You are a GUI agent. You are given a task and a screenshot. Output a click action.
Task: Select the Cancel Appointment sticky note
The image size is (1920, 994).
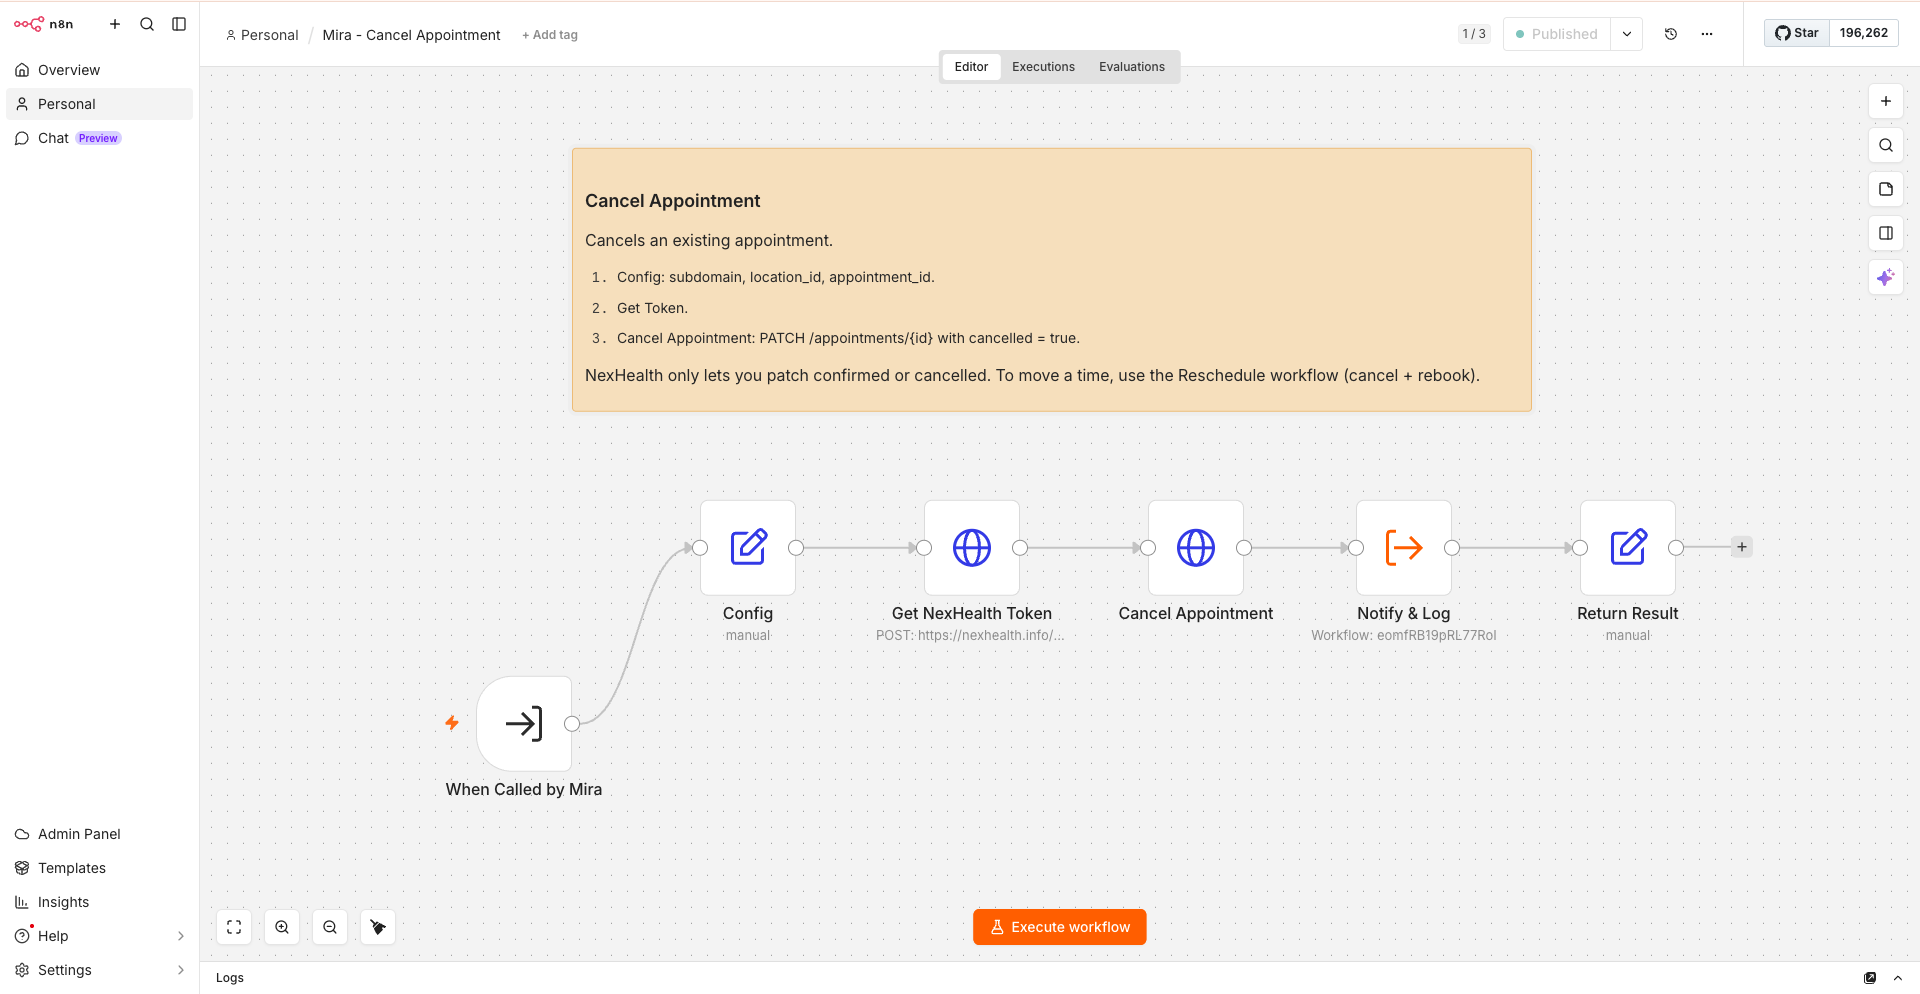pos(1052,280)
